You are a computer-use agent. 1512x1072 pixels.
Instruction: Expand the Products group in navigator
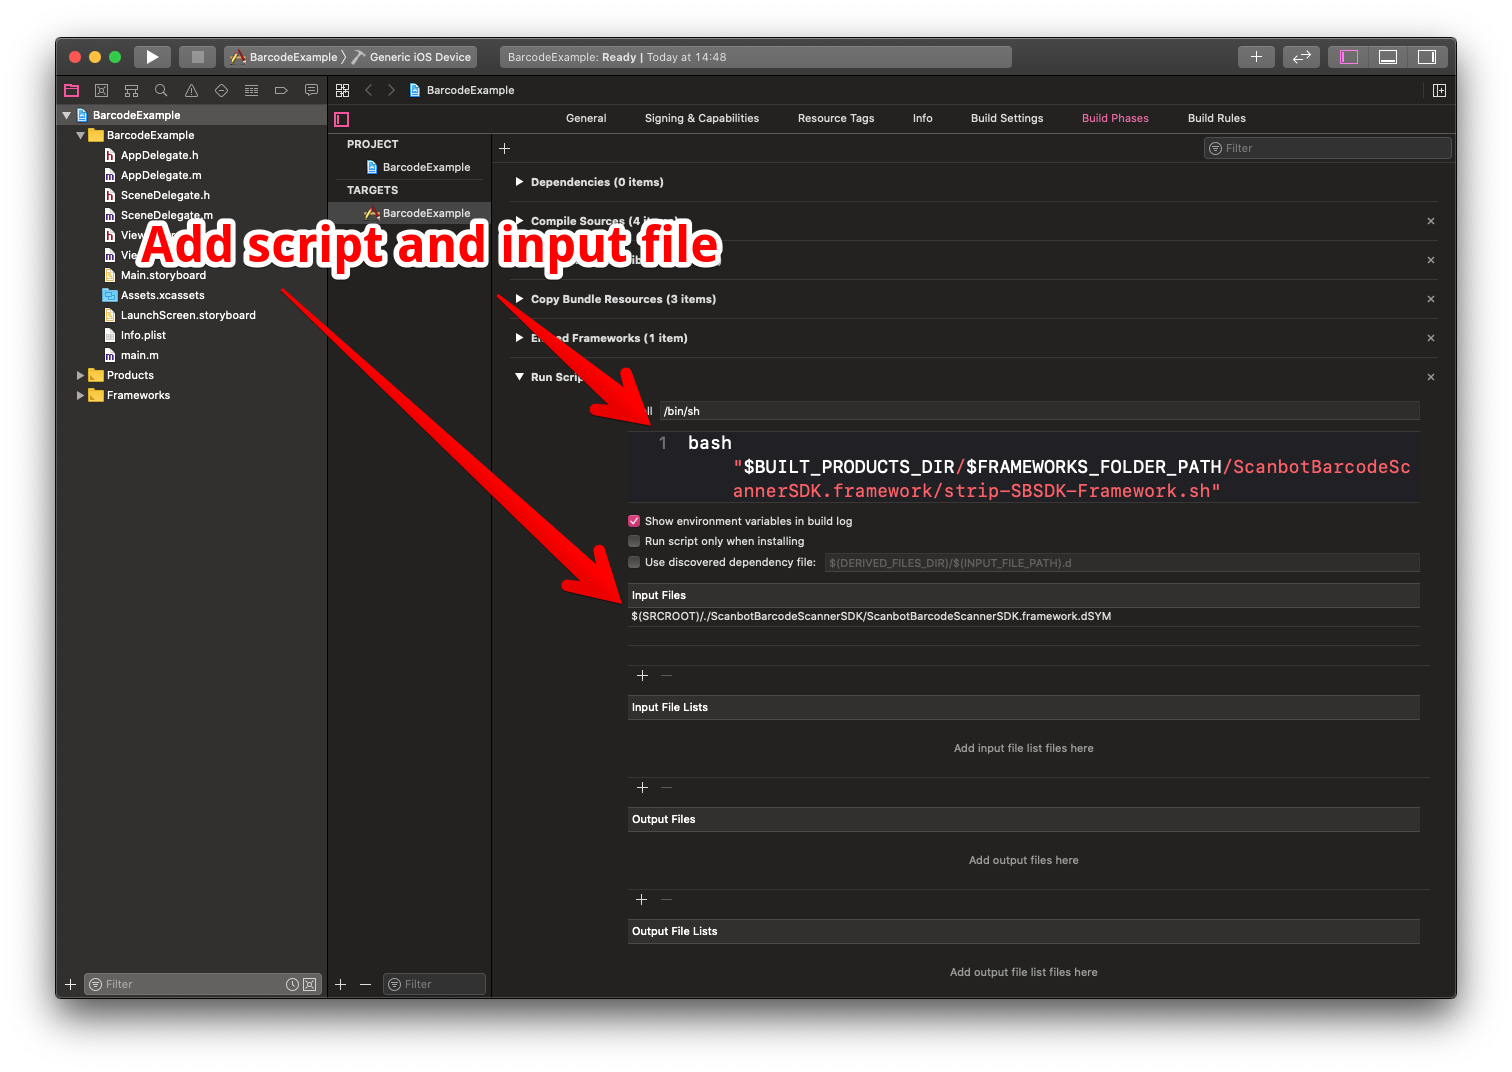click(x=81, y=375)
